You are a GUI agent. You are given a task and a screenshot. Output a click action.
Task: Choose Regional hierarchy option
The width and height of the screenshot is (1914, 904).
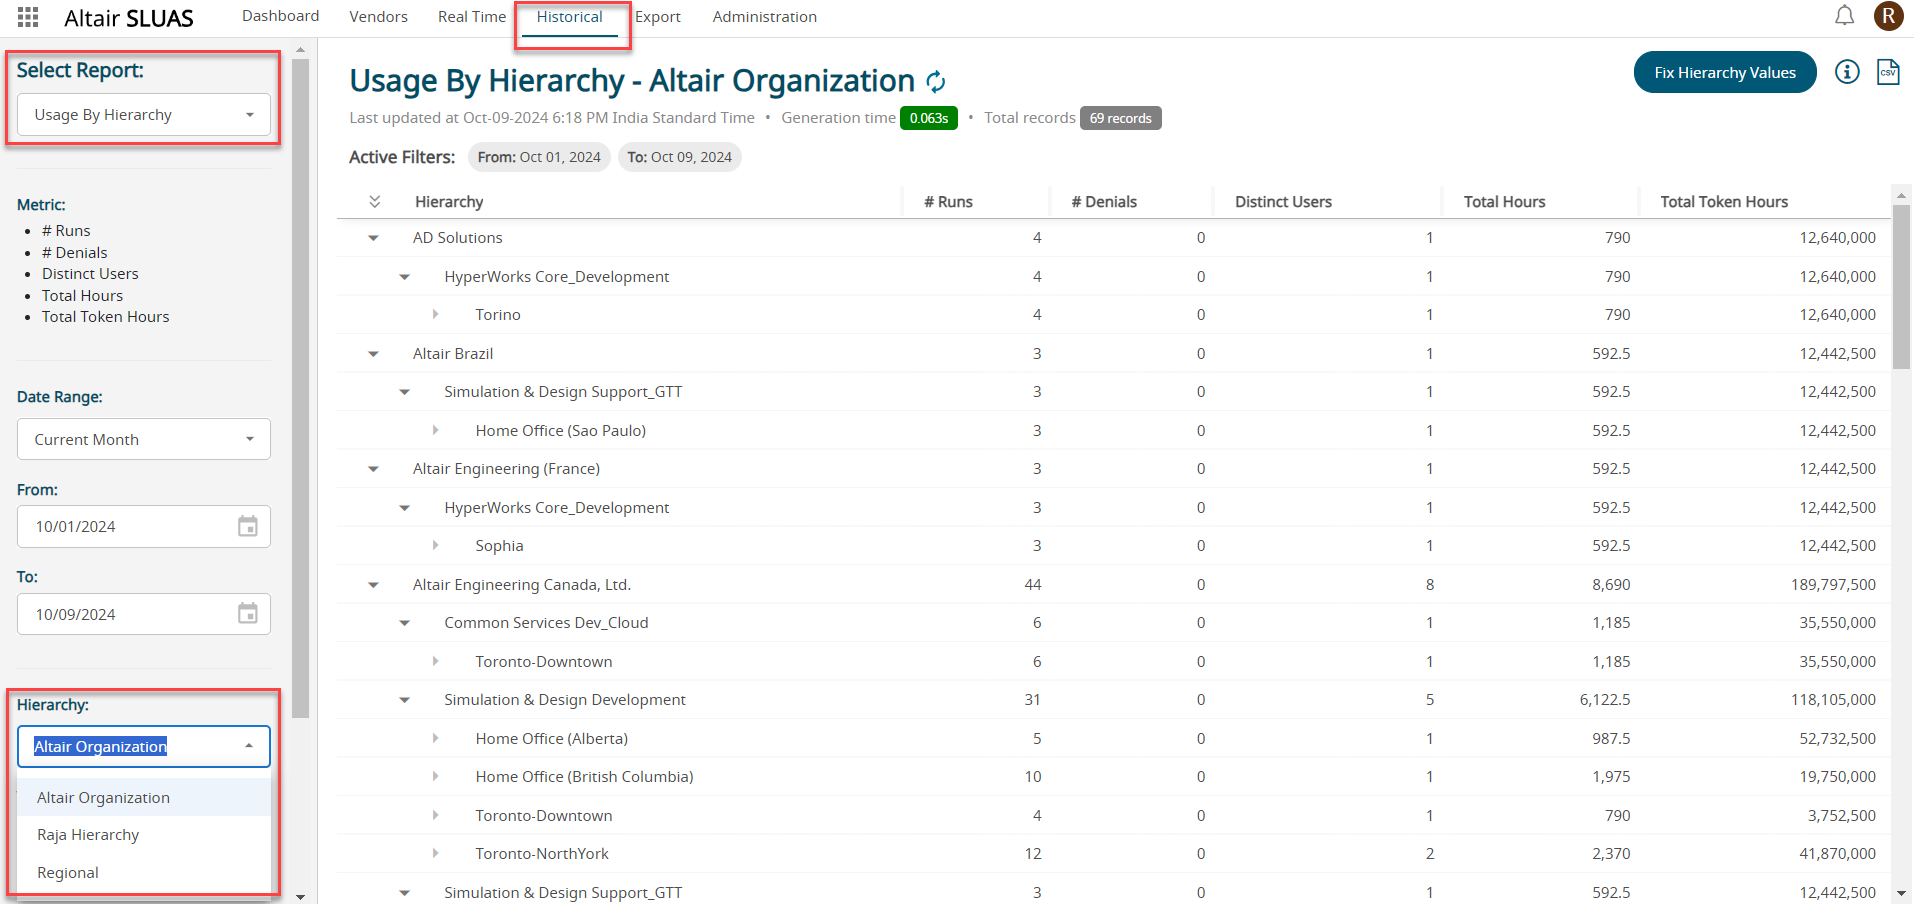(144, 873)
